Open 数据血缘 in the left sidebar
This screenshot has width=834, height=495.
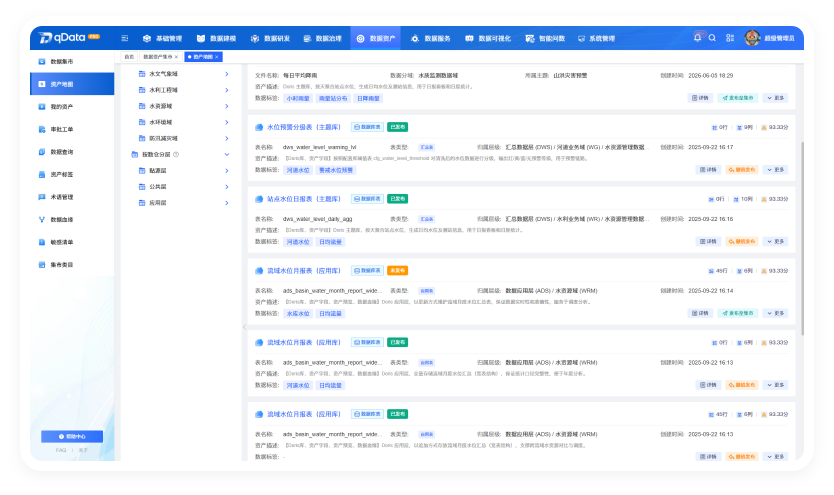(x=72, y=220)
